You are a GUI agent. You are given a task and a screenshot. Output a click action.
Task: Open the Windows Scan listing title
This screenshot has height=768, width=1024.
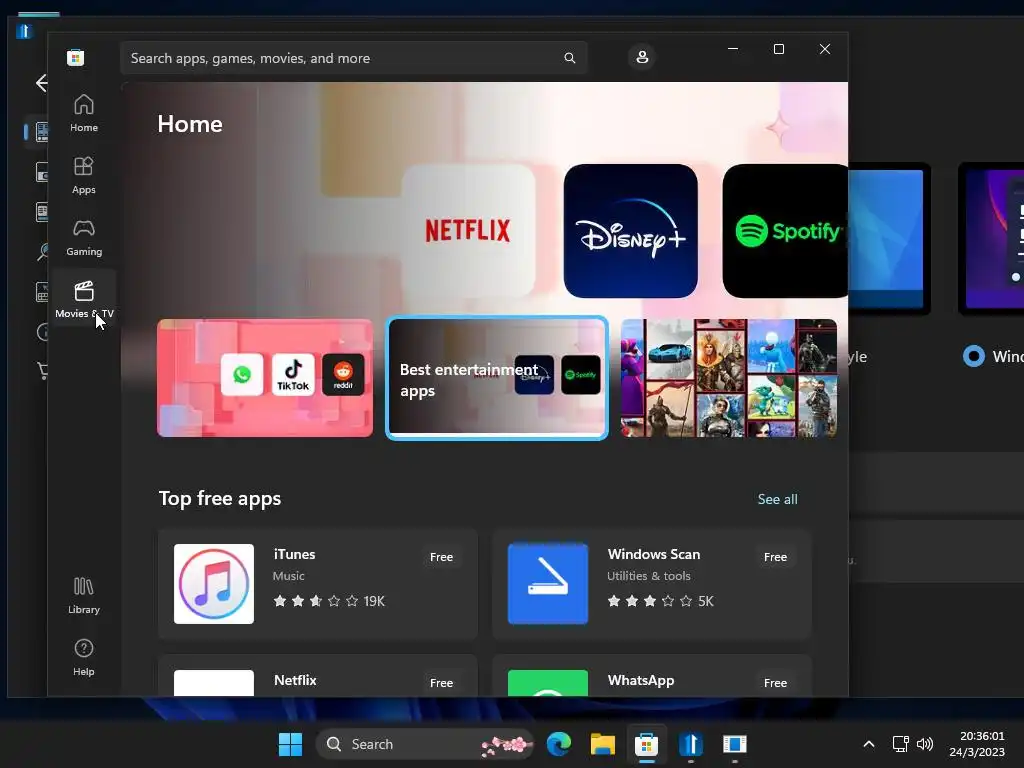point(654,554)
